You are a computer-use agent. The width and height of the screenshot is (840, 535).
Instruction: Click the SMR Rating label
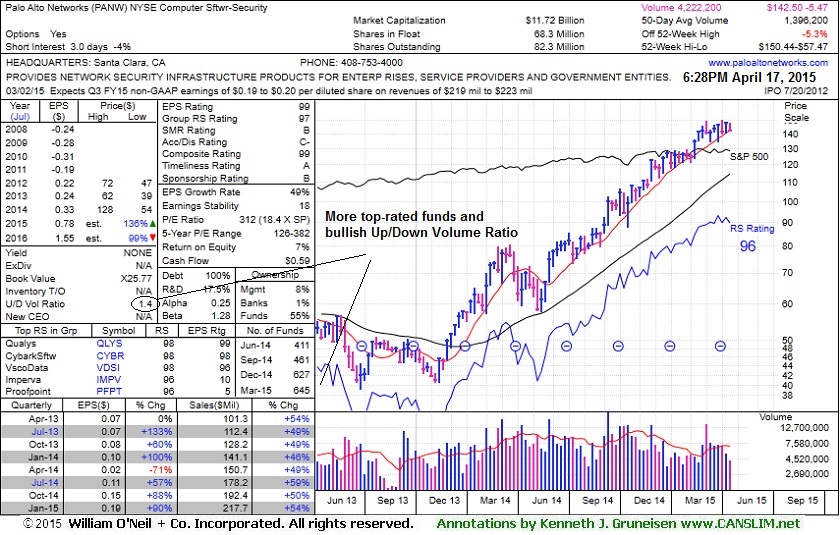(189, 130)
